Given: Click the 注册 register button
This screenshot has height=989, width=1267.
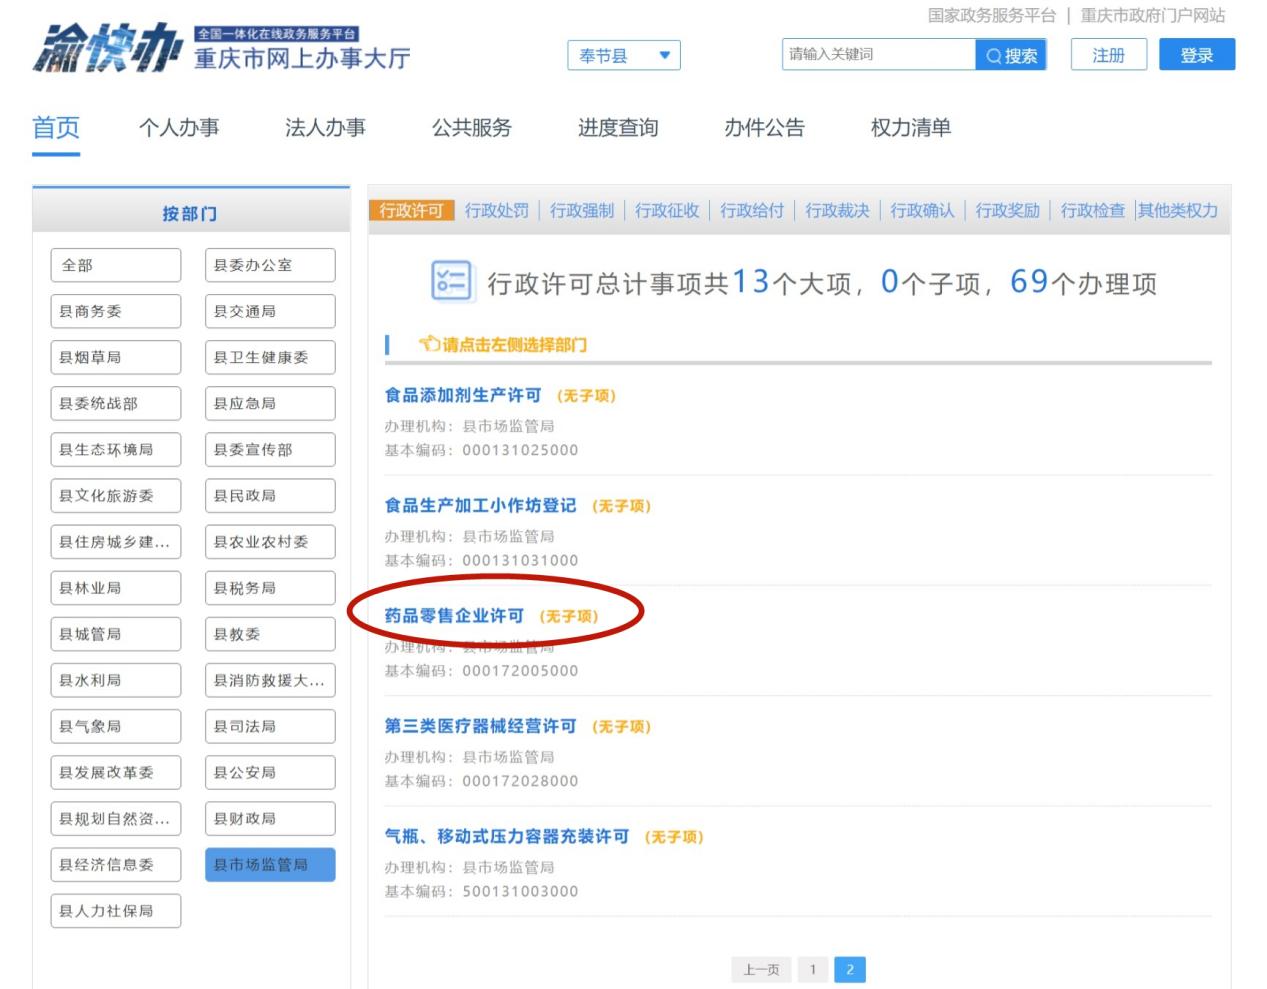Looking at the screenshot, I should [1107, 55].
